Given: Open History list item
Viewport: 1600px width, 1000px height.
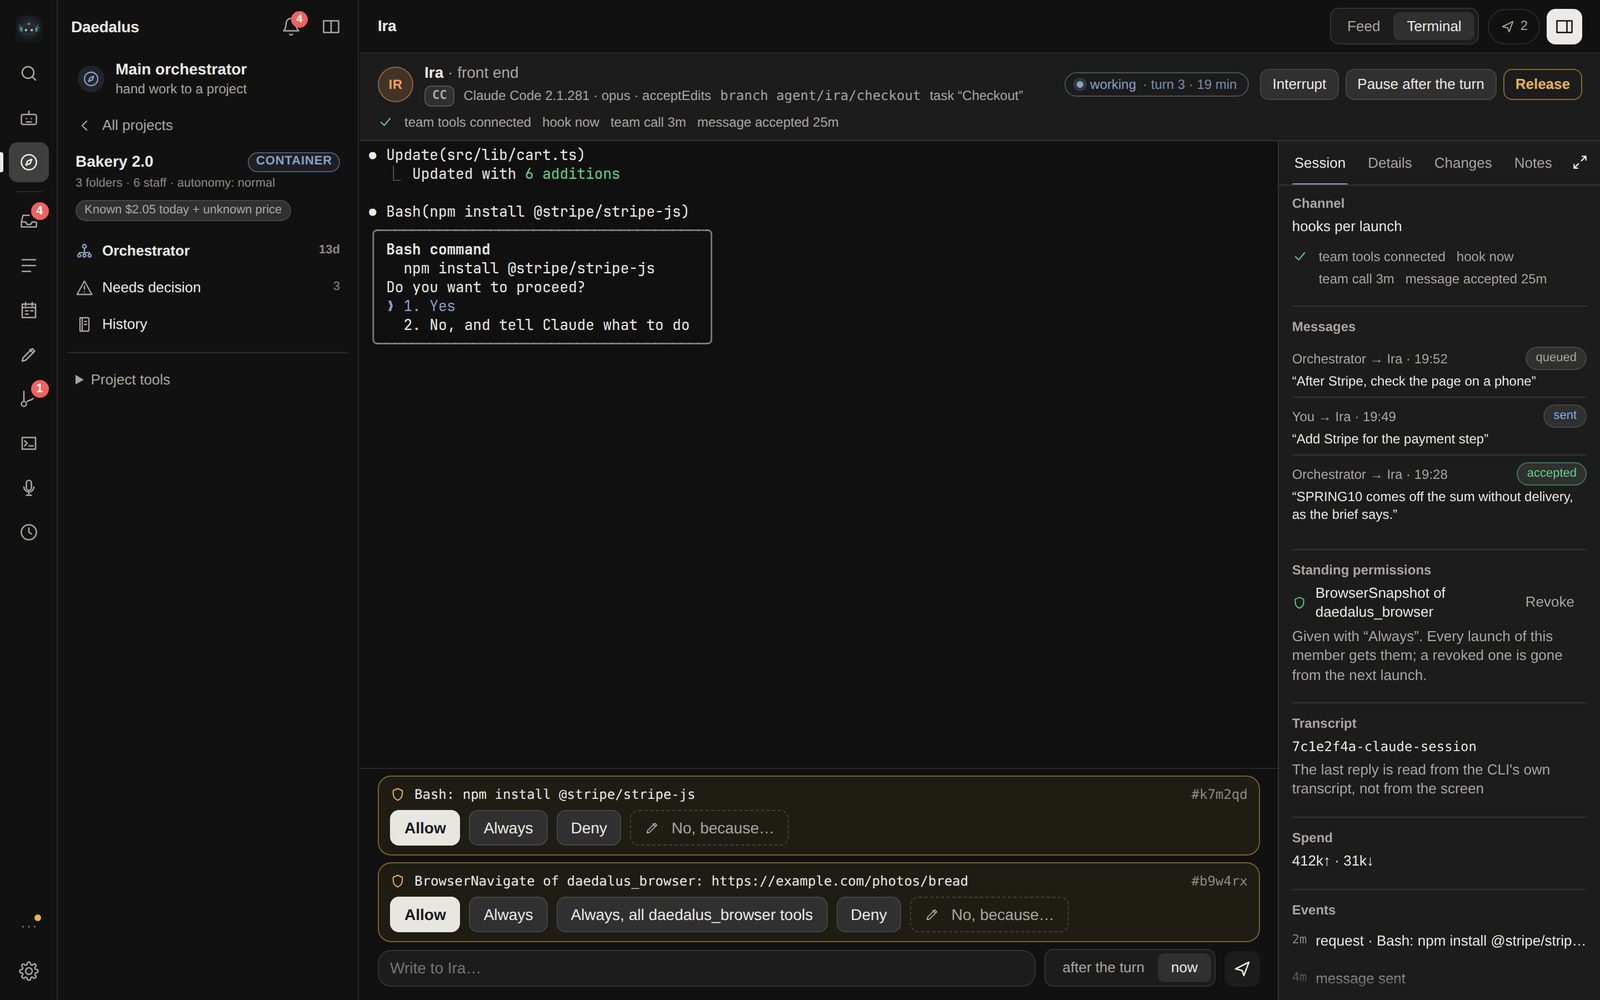Looking at the screenshot, I should [208, 324].
